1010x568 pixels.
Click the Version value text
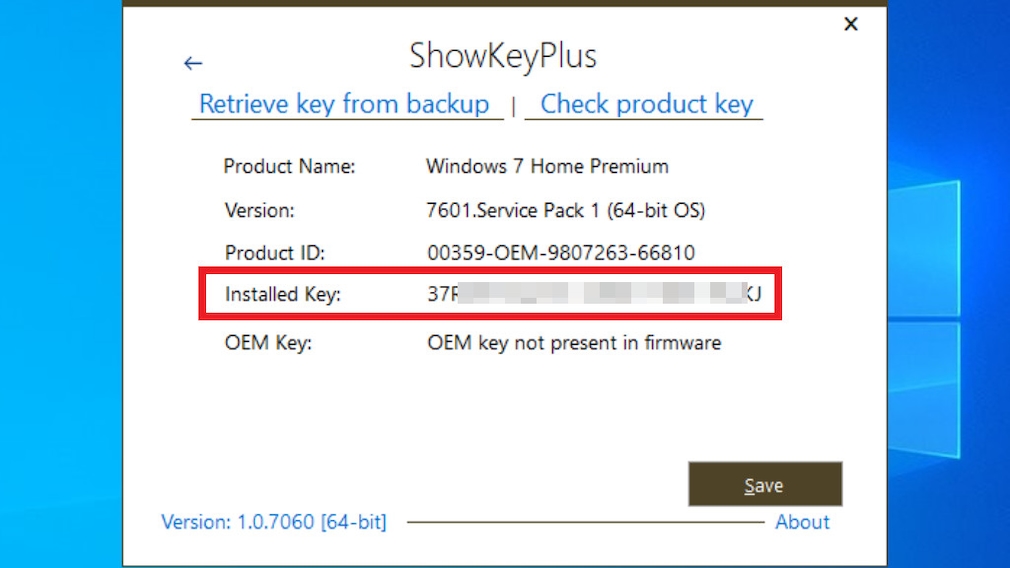pyautogui.click(x=565, y=210)
